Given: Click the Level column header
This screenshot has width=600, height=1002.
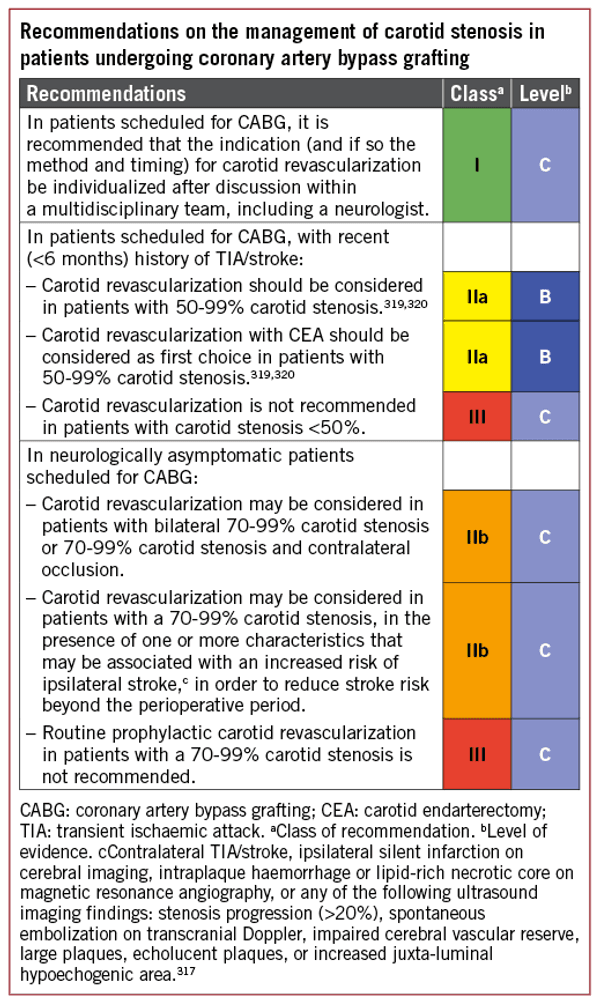Looking at the screenshot, I should pyautogui.click(x=545, y=93).
